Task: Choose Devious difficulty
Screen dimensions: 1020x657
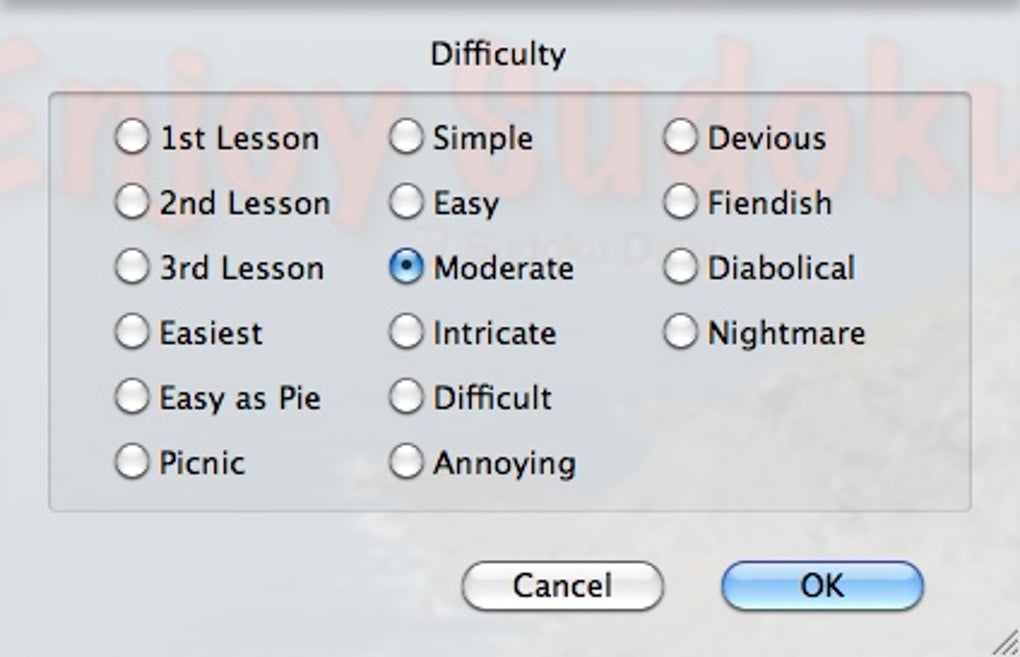Action: point(680,138)
